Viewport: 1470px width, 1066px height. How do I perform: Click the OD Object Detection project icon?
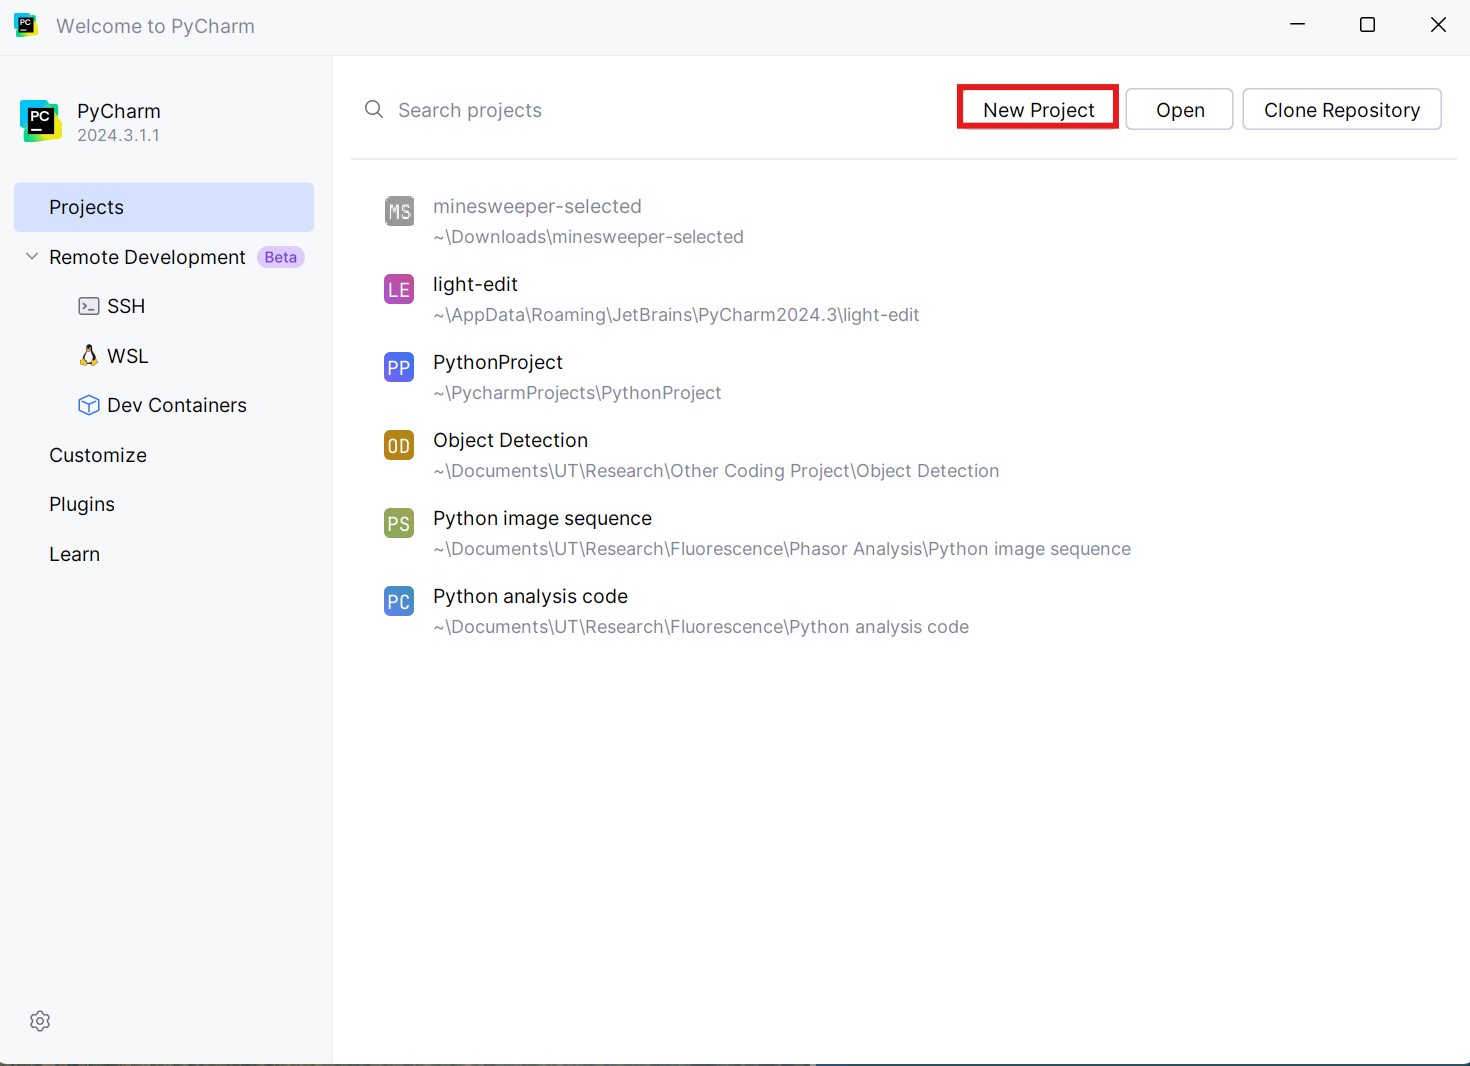[399, 445]
